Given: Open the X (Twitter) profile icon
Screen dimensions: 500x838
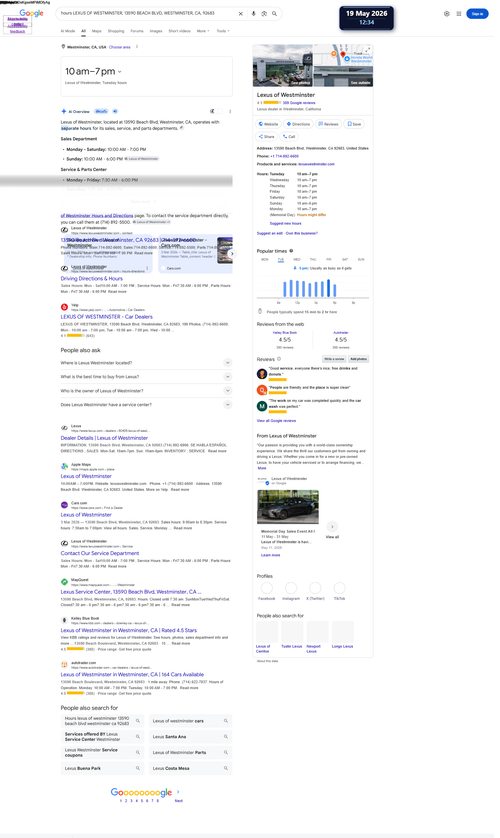Looking at the screenshot, I should coord(315,588).
